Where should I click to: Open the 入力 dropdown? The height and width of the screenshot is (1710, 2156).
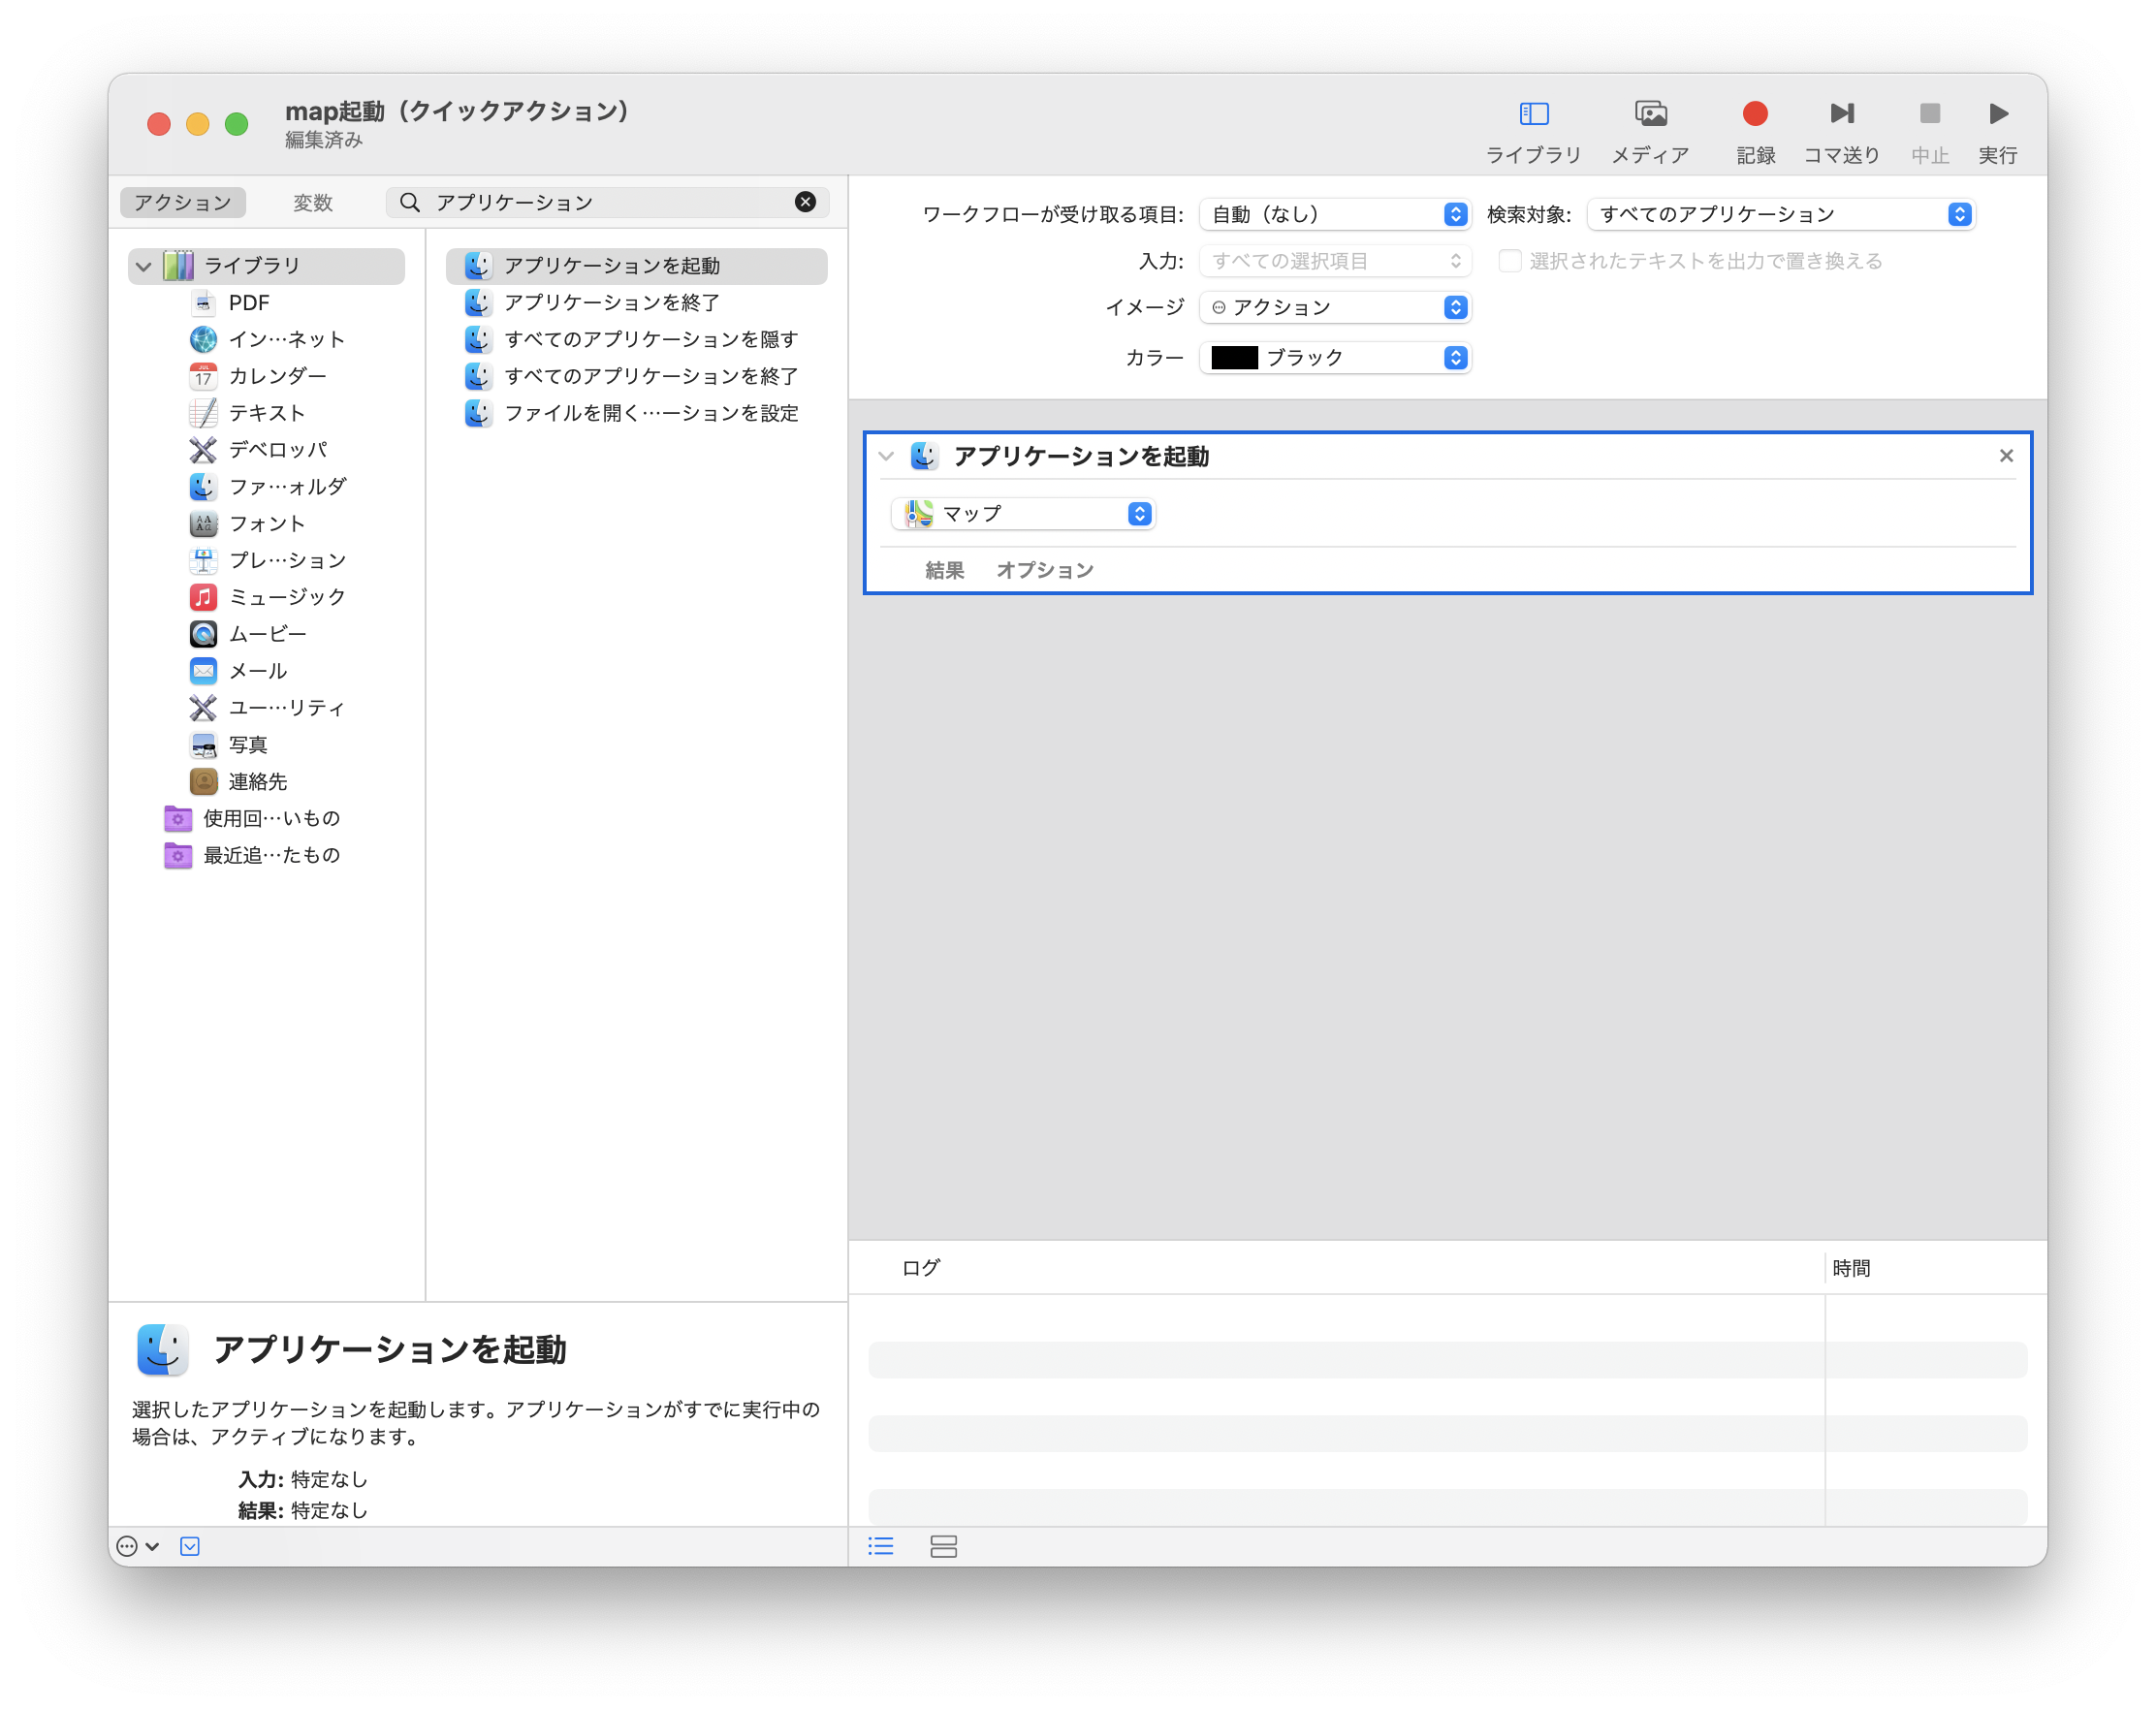(x=1334, y=261)
